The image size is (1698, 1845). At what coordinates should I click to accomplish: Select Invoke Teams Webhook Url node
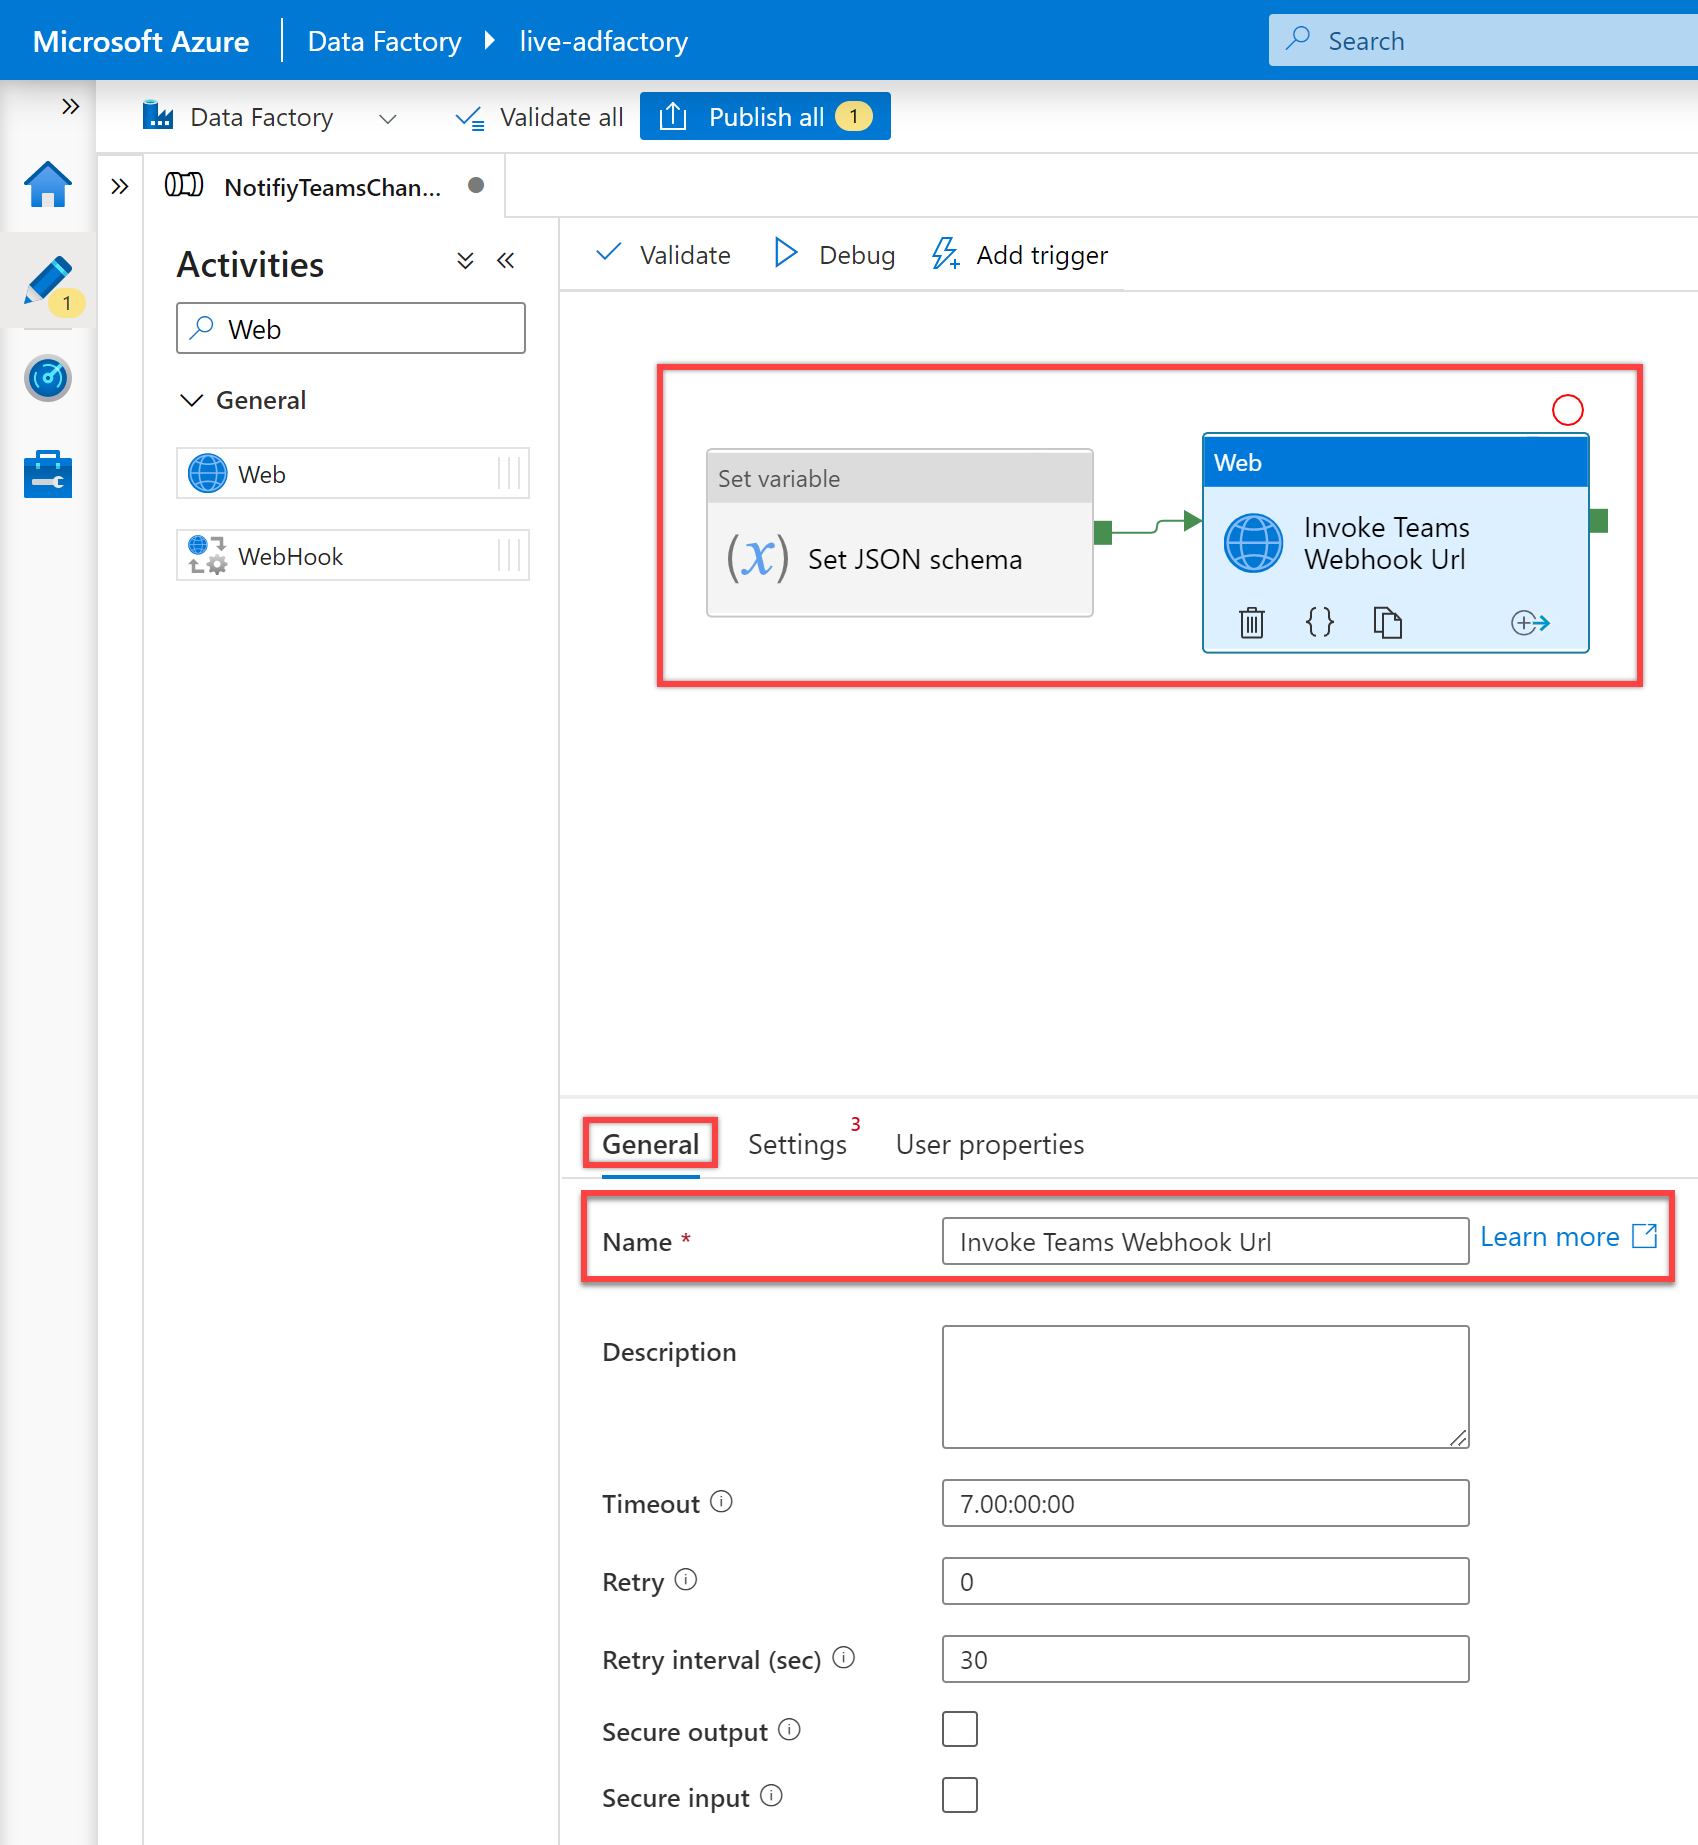click(x=1396, y=543)
